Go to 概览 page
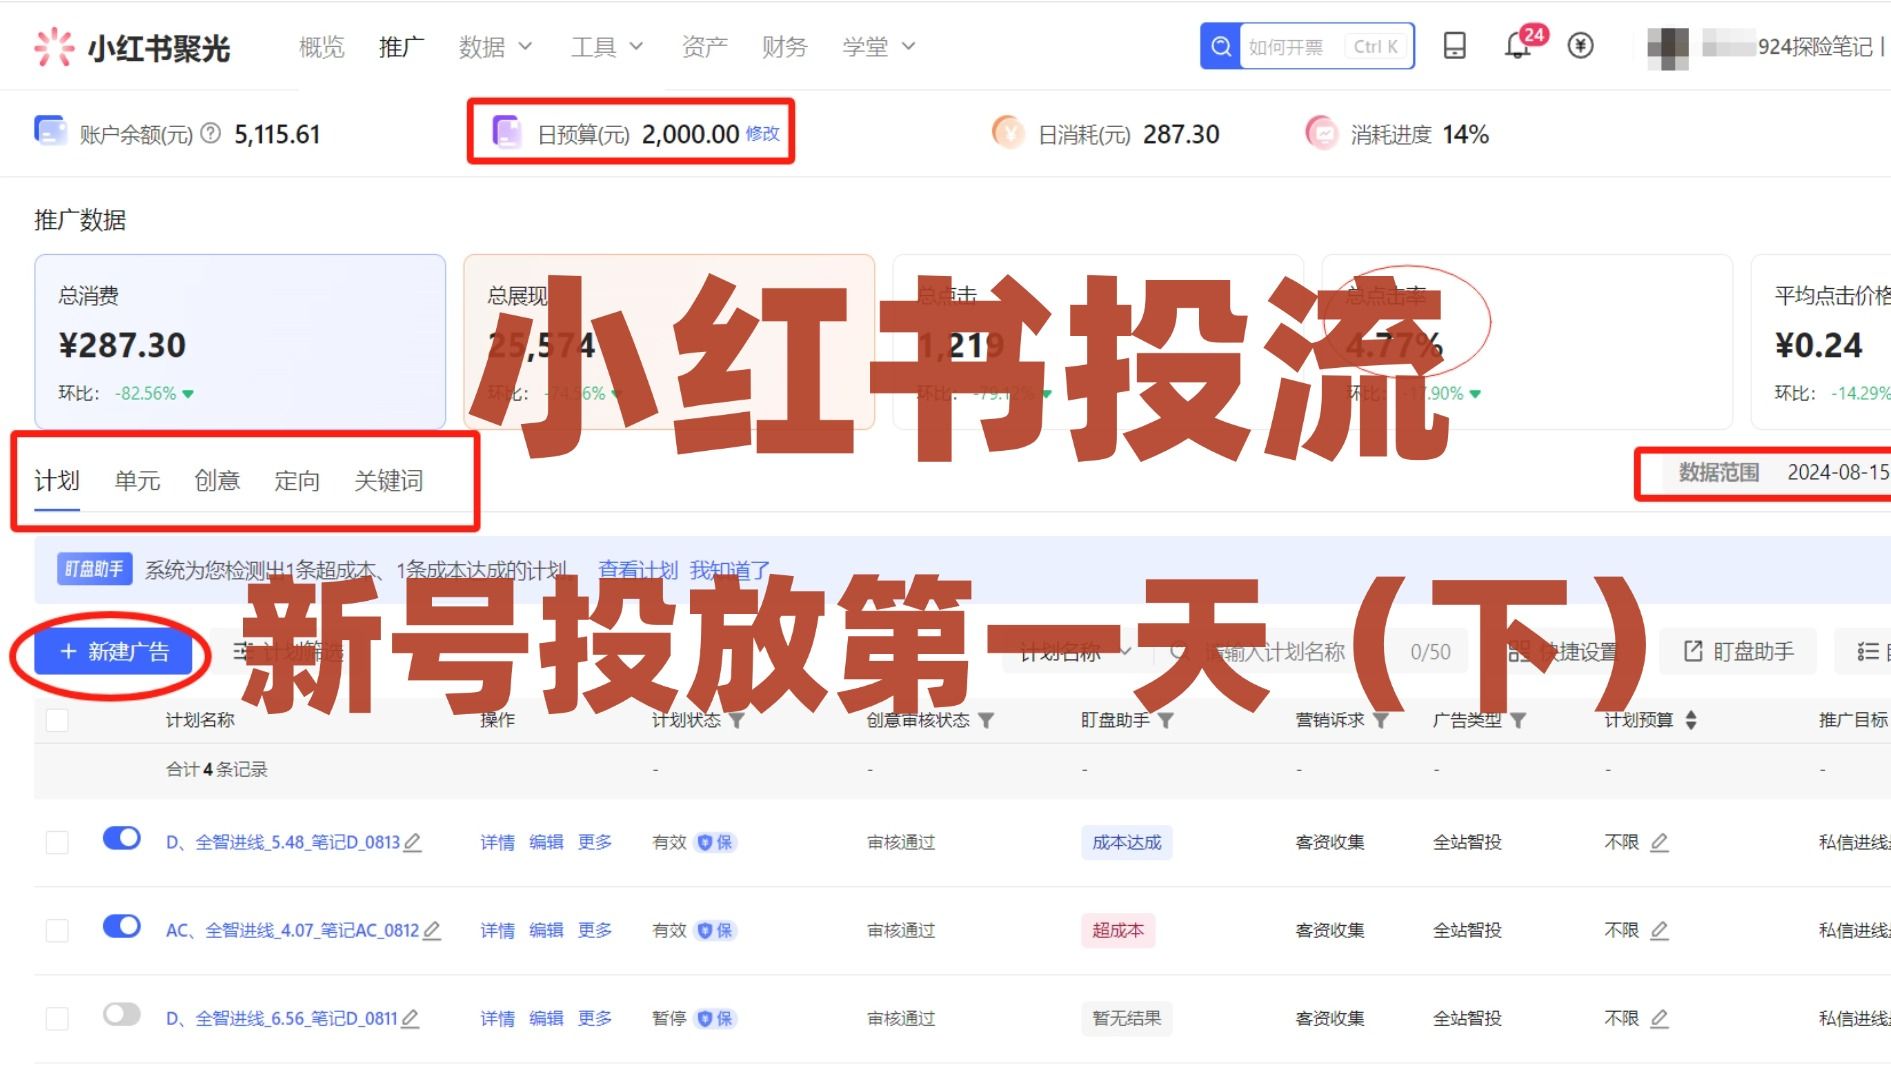1891x1080 pixels. click(x=321, y=47)
